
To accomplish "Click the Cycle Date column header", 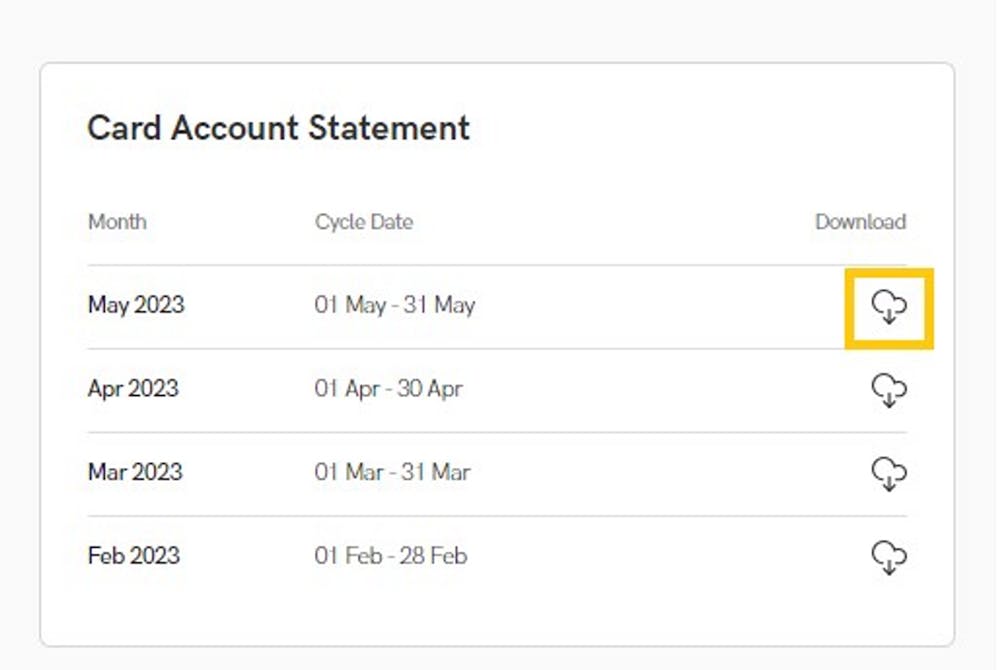I will click(x=364, y=222).
